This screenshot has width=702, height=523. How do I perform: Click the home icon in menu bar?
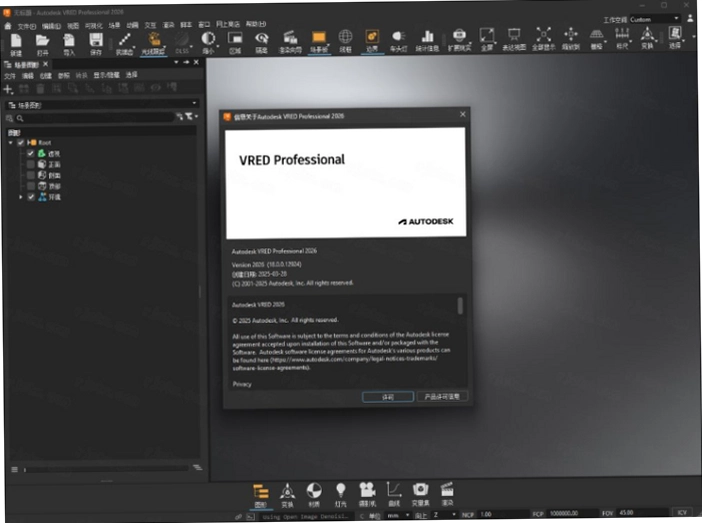8,26
